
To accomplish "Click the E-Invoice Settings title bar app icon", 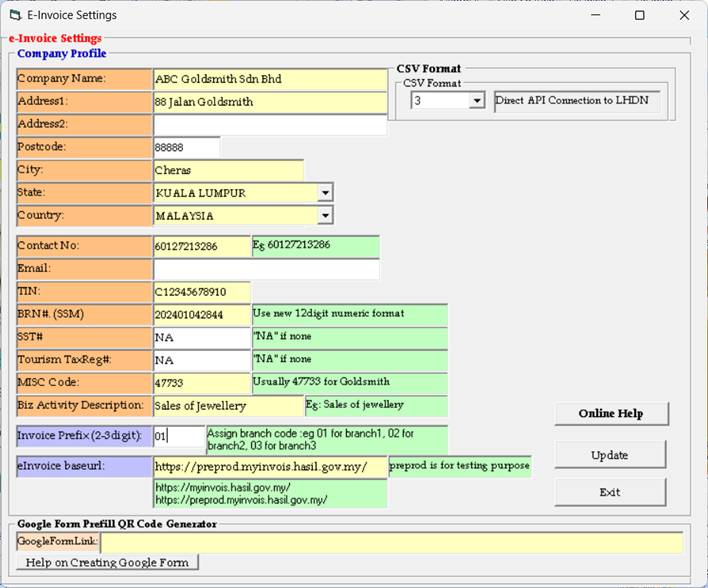I will (16, 15).
